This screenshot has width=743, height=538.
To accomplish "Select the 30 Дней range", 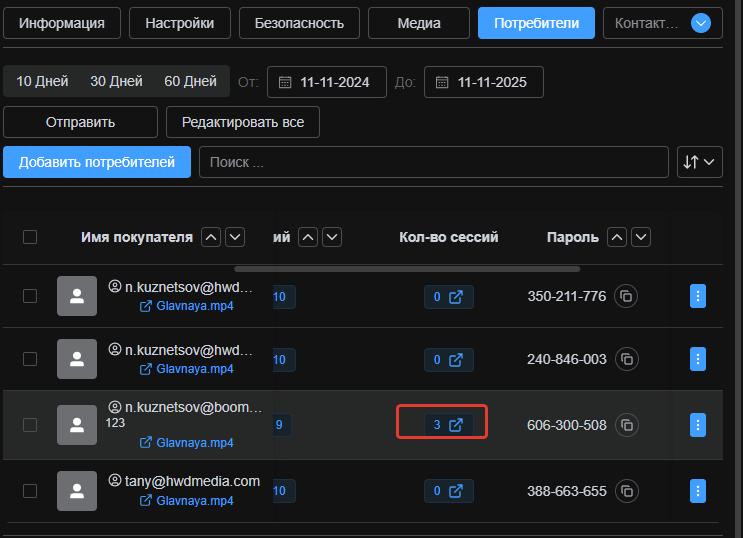I will point(116,81).
